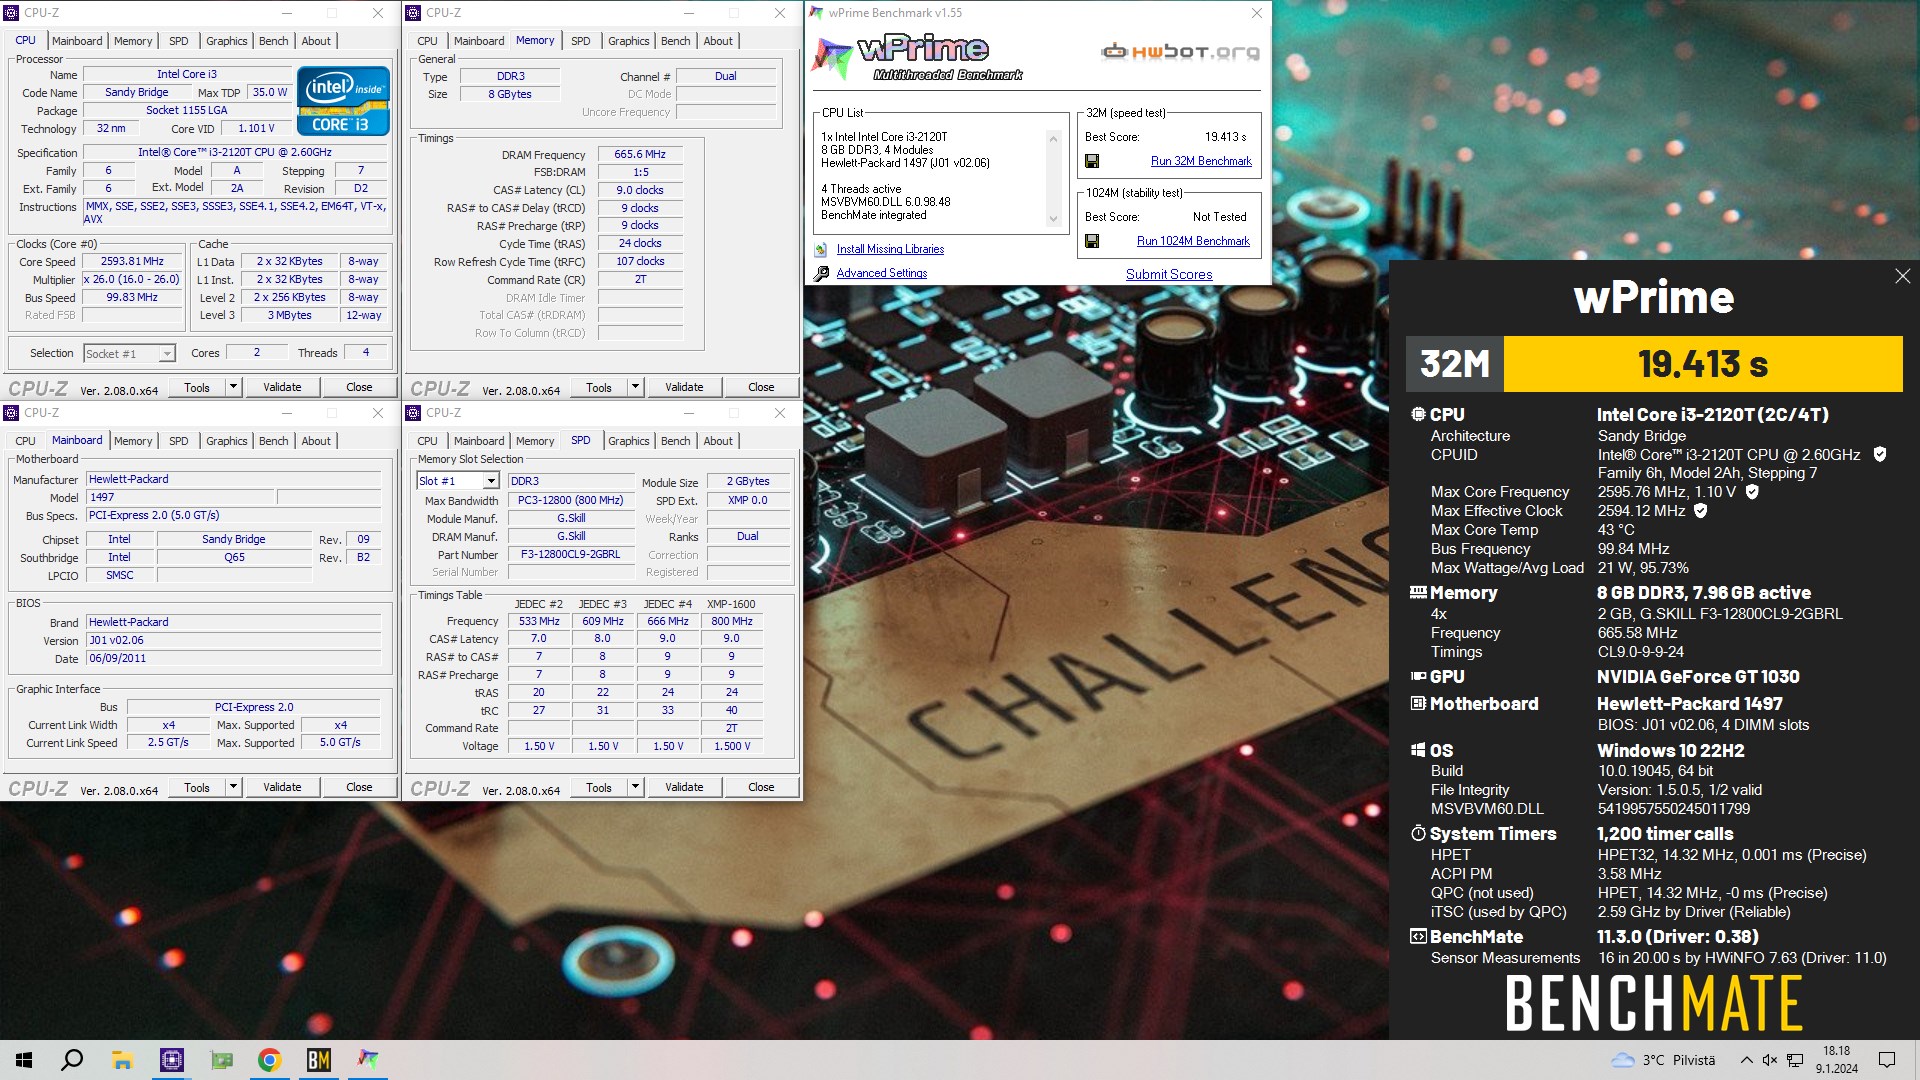Click Close in the Memory tab CPU-Z window
Screen dimensions: 1920x1080
[x=761, y=387]
